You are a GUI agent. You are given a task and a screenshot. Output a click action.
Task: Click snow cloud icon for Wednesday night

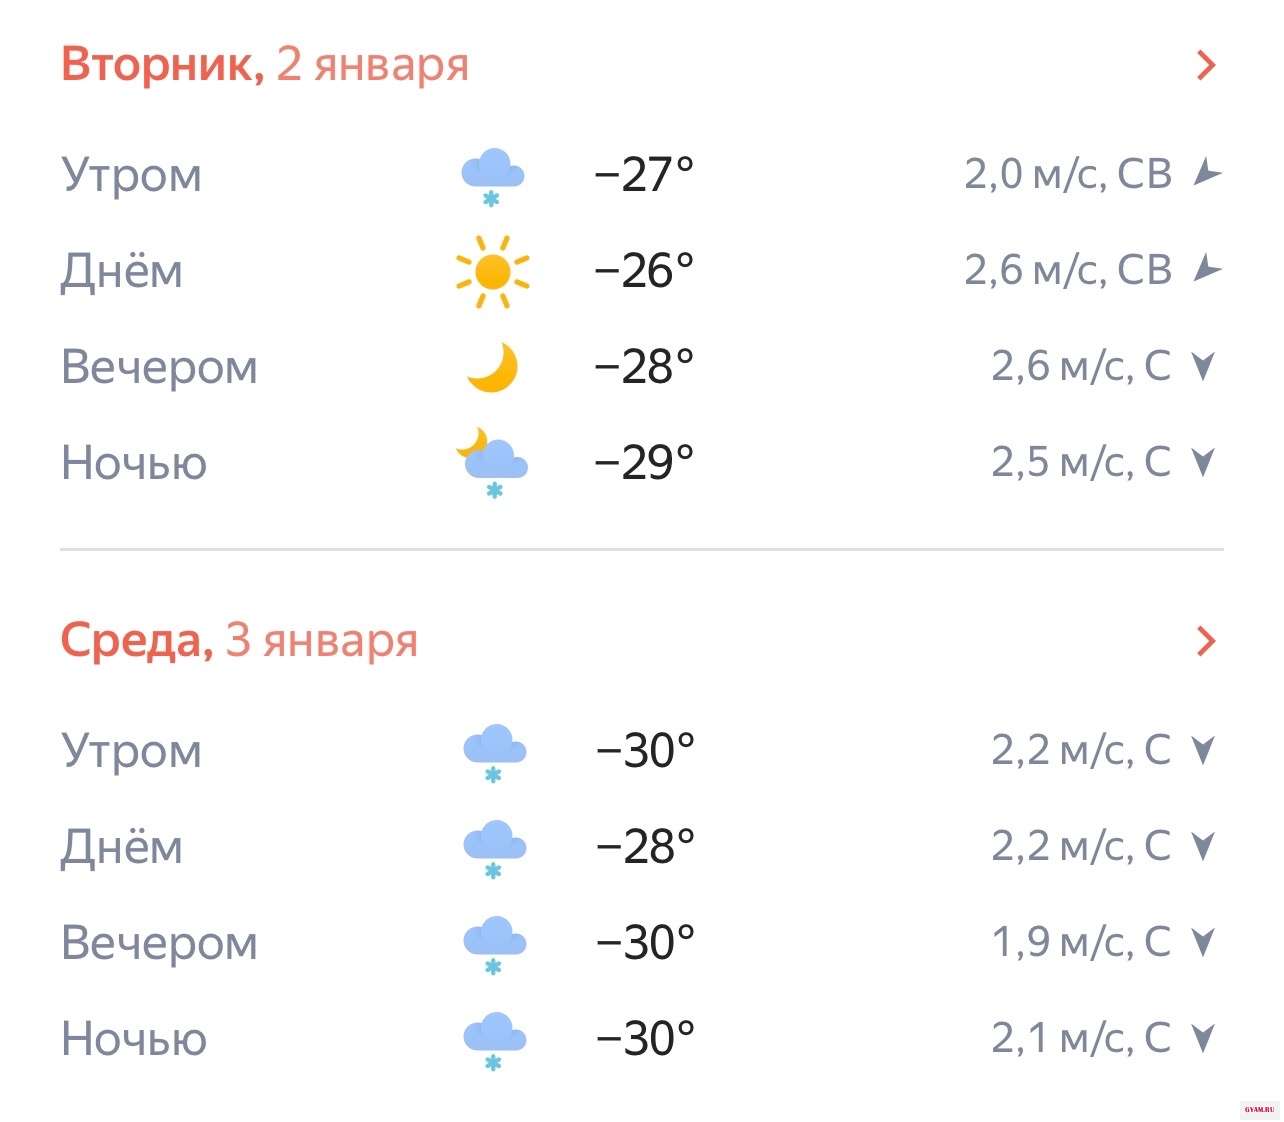tap(494, 1040)
